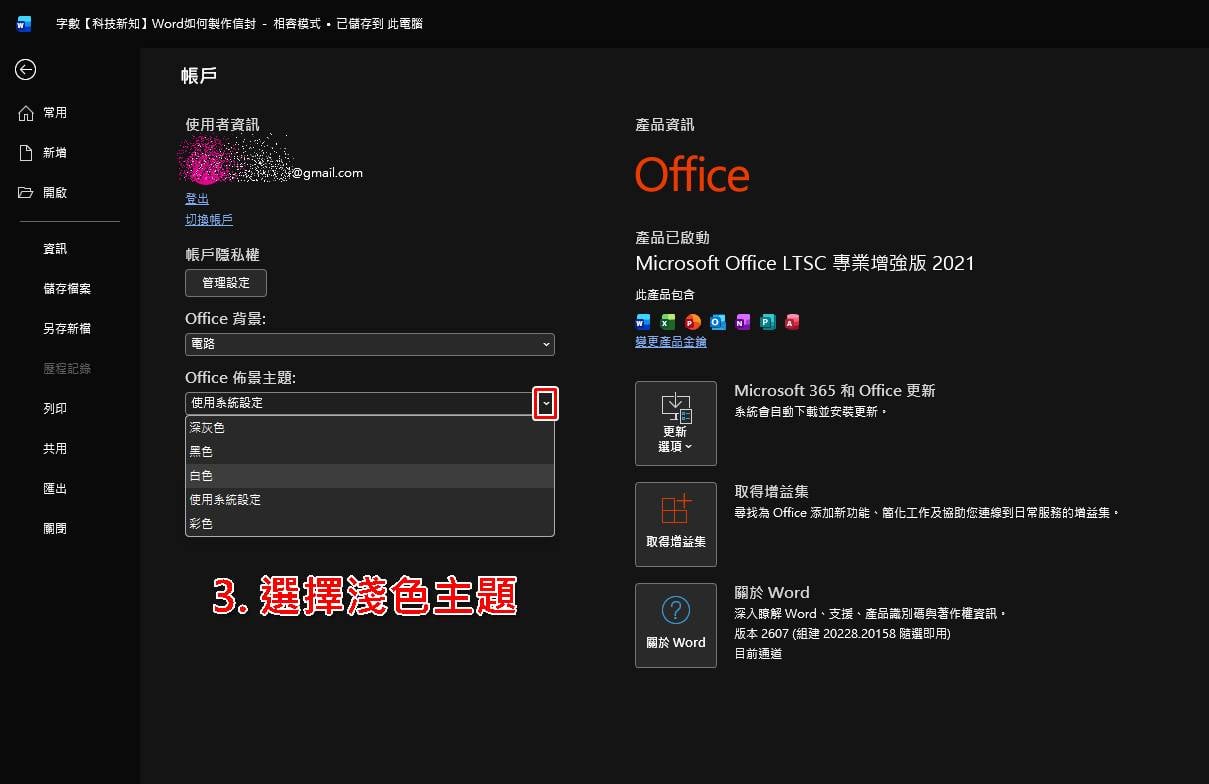Click the Excel product icon
This screenshot has height=784, width=1209.
[668, 322]
